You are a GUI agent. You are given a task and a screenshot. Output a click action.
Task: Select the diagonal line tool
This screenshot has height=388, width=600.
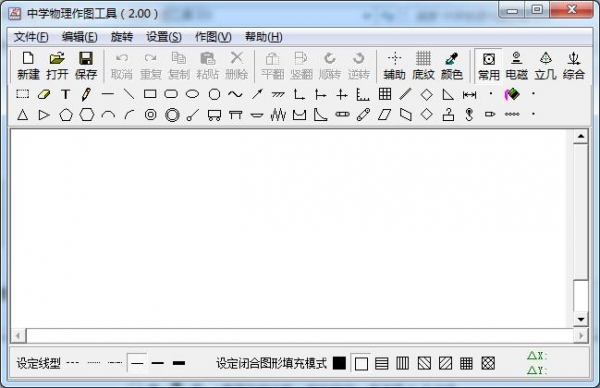[129, 94]
